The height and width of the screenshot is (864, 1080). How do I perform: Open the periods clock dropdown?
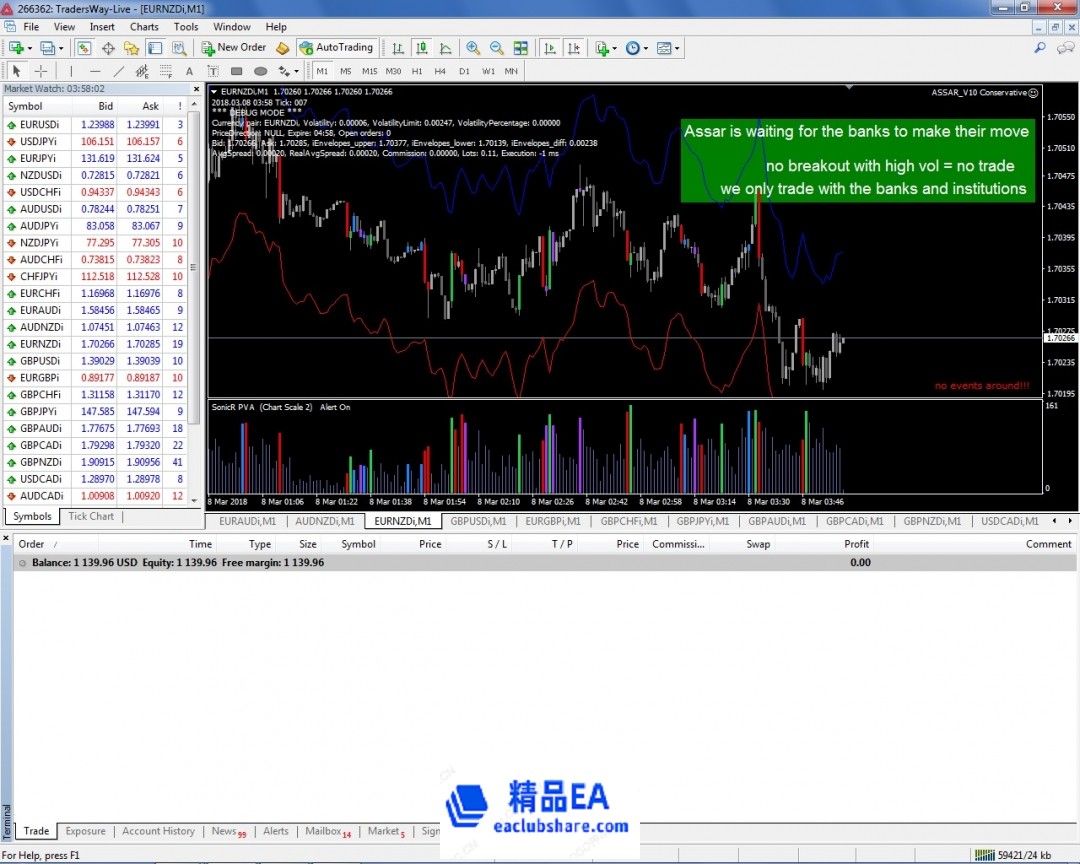(x=636, y=48)
